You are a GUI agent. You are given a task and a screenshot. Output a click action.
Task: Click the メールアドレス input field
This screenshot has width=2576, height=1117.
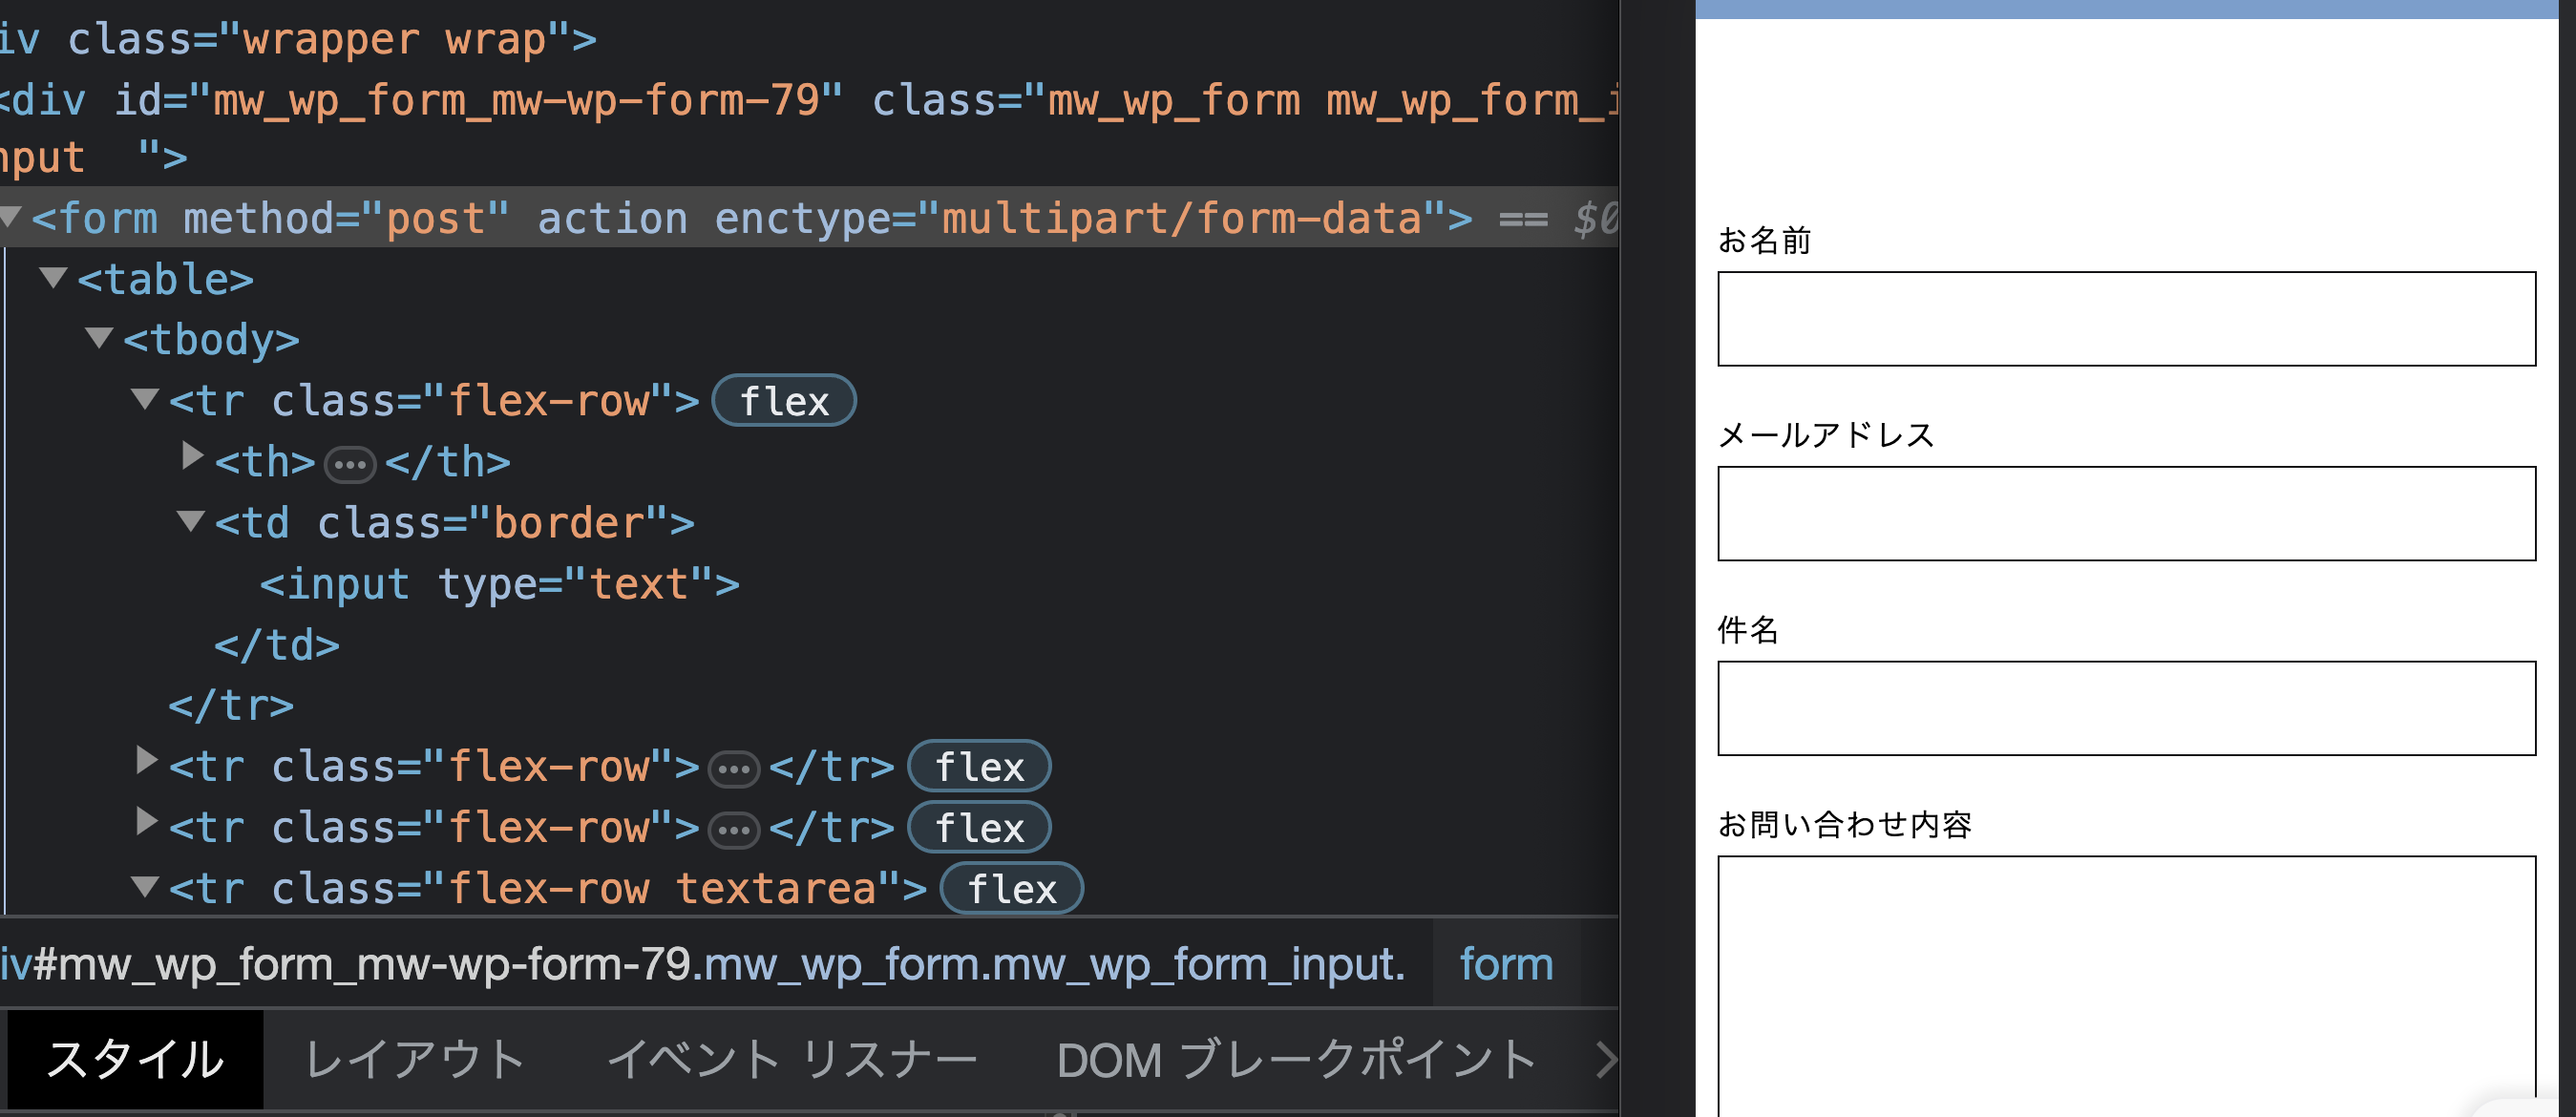[x=2126, y=514]
